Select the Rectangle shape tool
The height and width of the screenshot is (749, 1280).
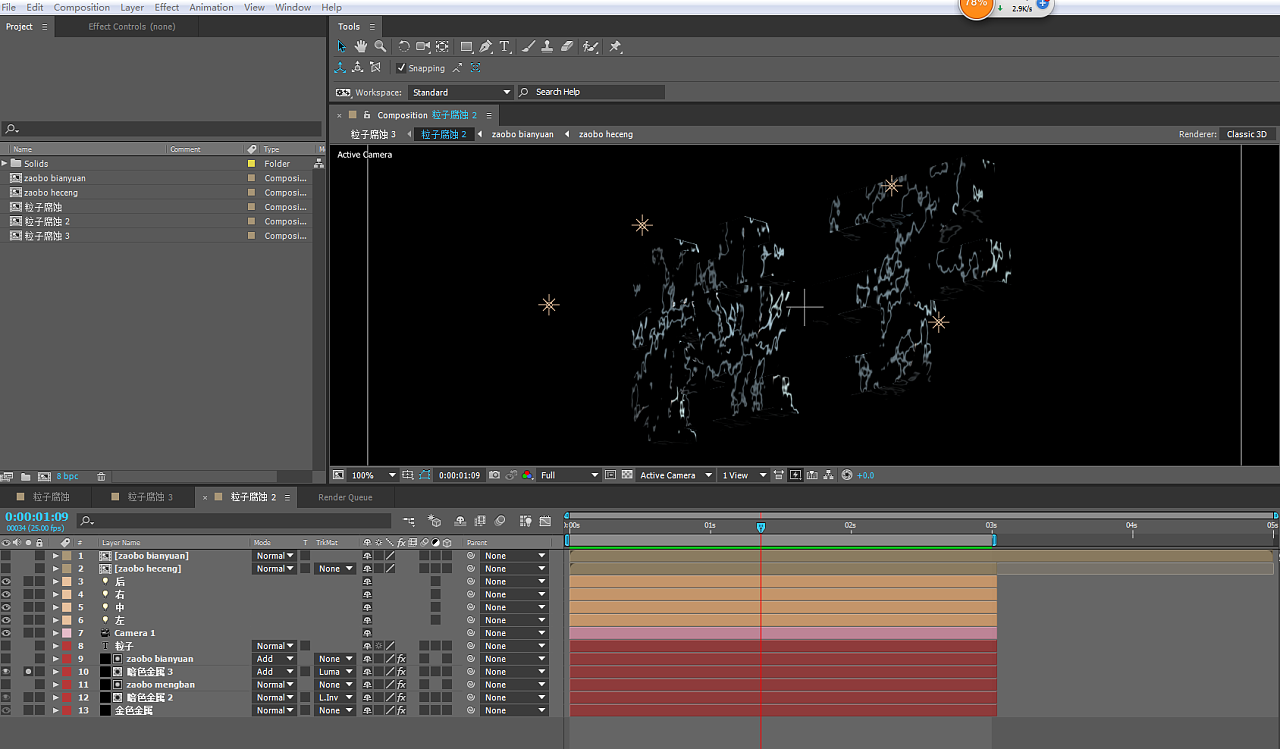coord(466,47)
